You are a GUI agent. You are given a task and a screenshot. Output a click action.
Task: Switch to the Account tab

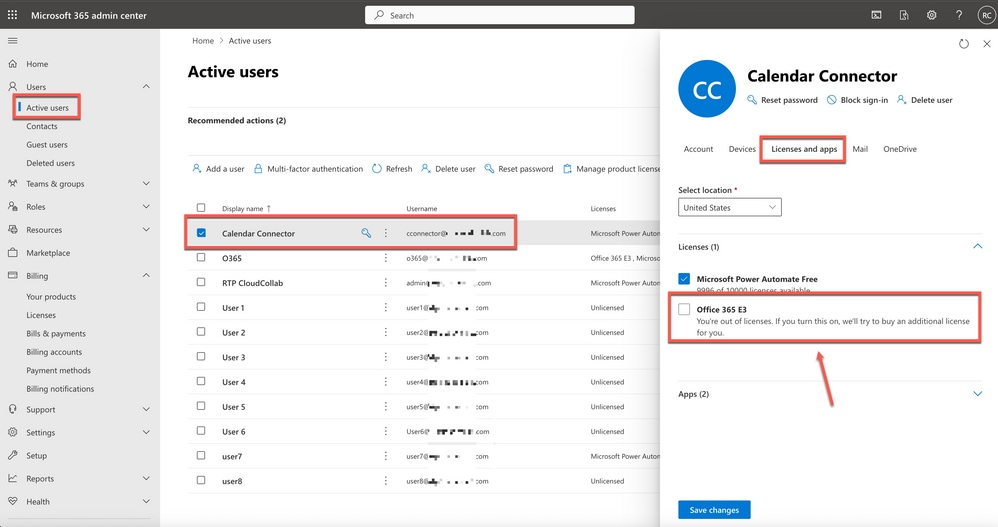pos(698,149)
